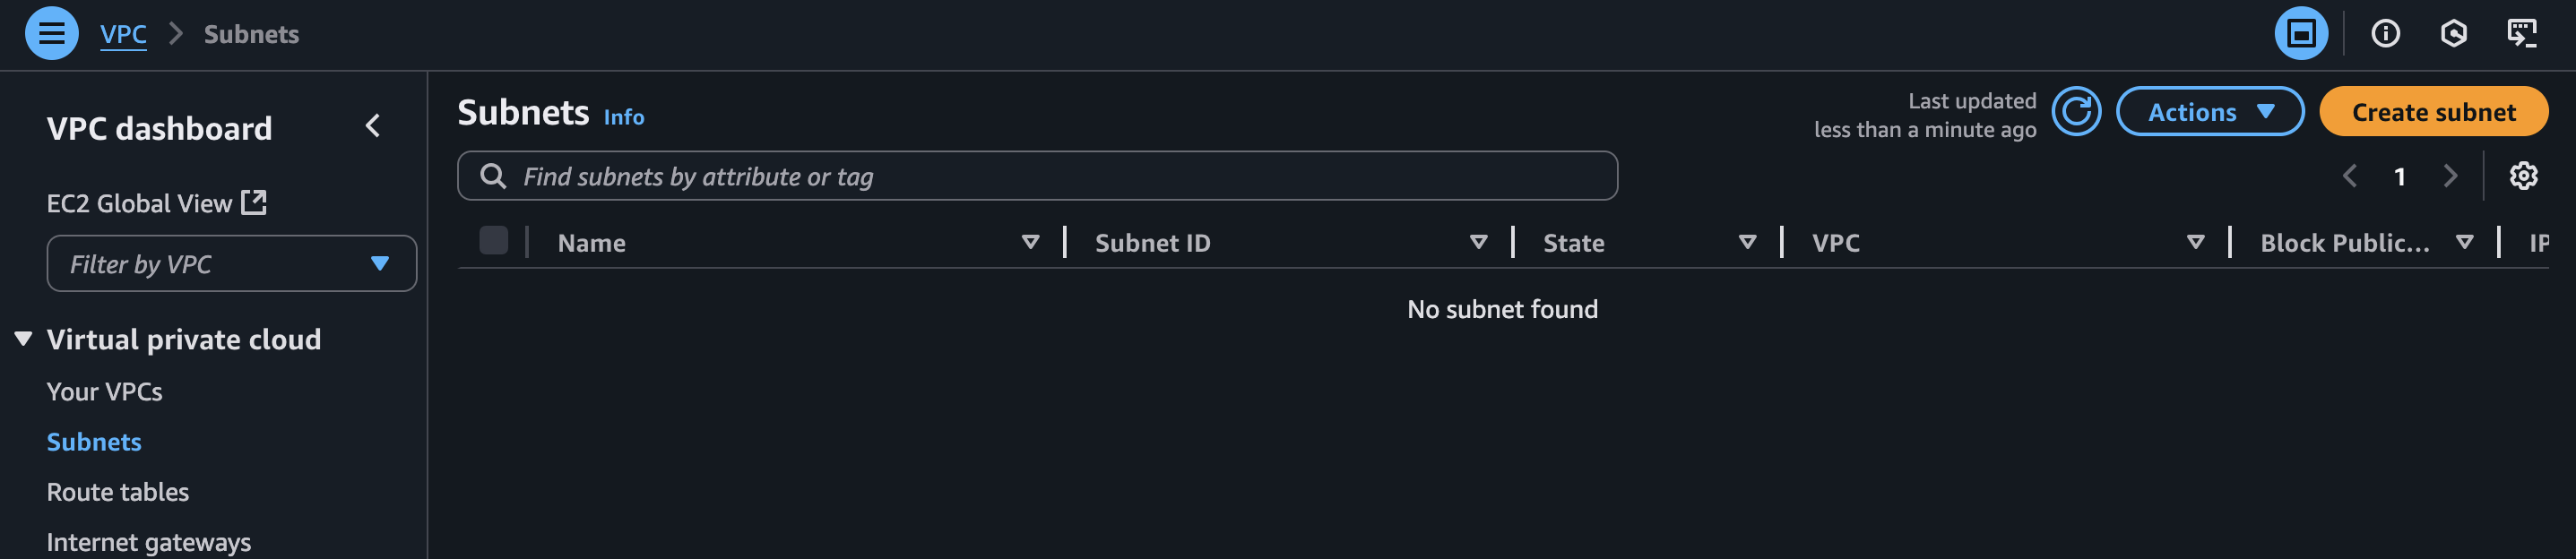Open the hamburger navigation menu
Image resolution: width=2576 pixels, height=559 pixels.
[x=51, y=33]
